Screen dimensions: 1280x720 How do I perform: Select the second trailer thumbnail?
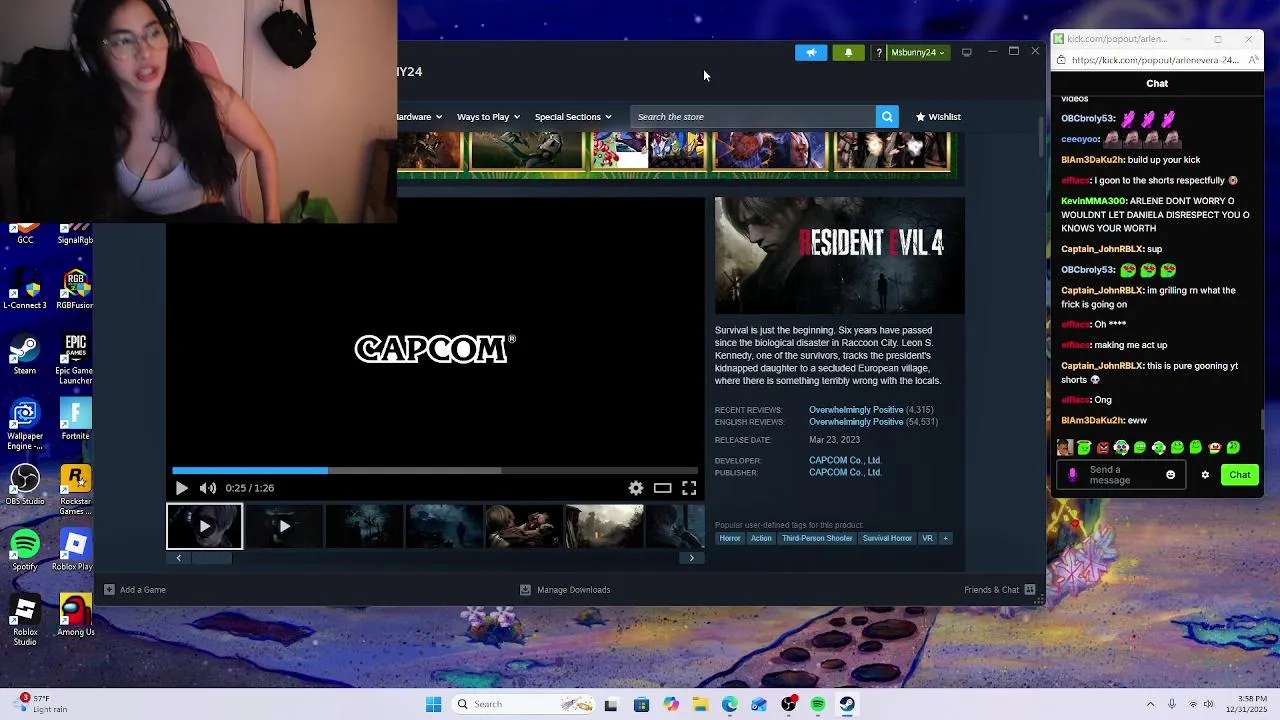(284, 526)
